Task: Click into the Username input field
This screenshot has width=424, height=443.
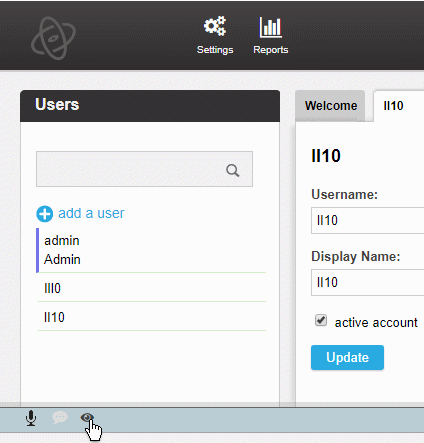Action: [368, 220]
